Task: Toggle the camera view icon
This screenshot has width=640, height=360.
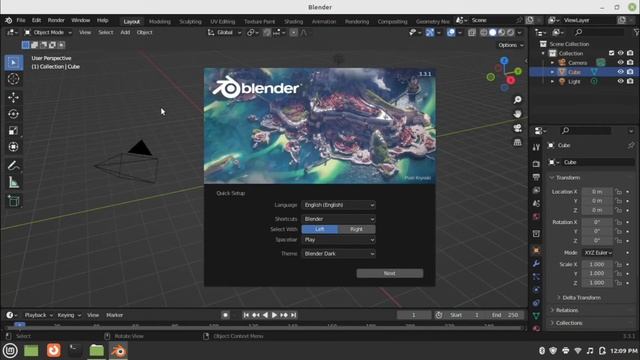Action: [x=518, y=128]
